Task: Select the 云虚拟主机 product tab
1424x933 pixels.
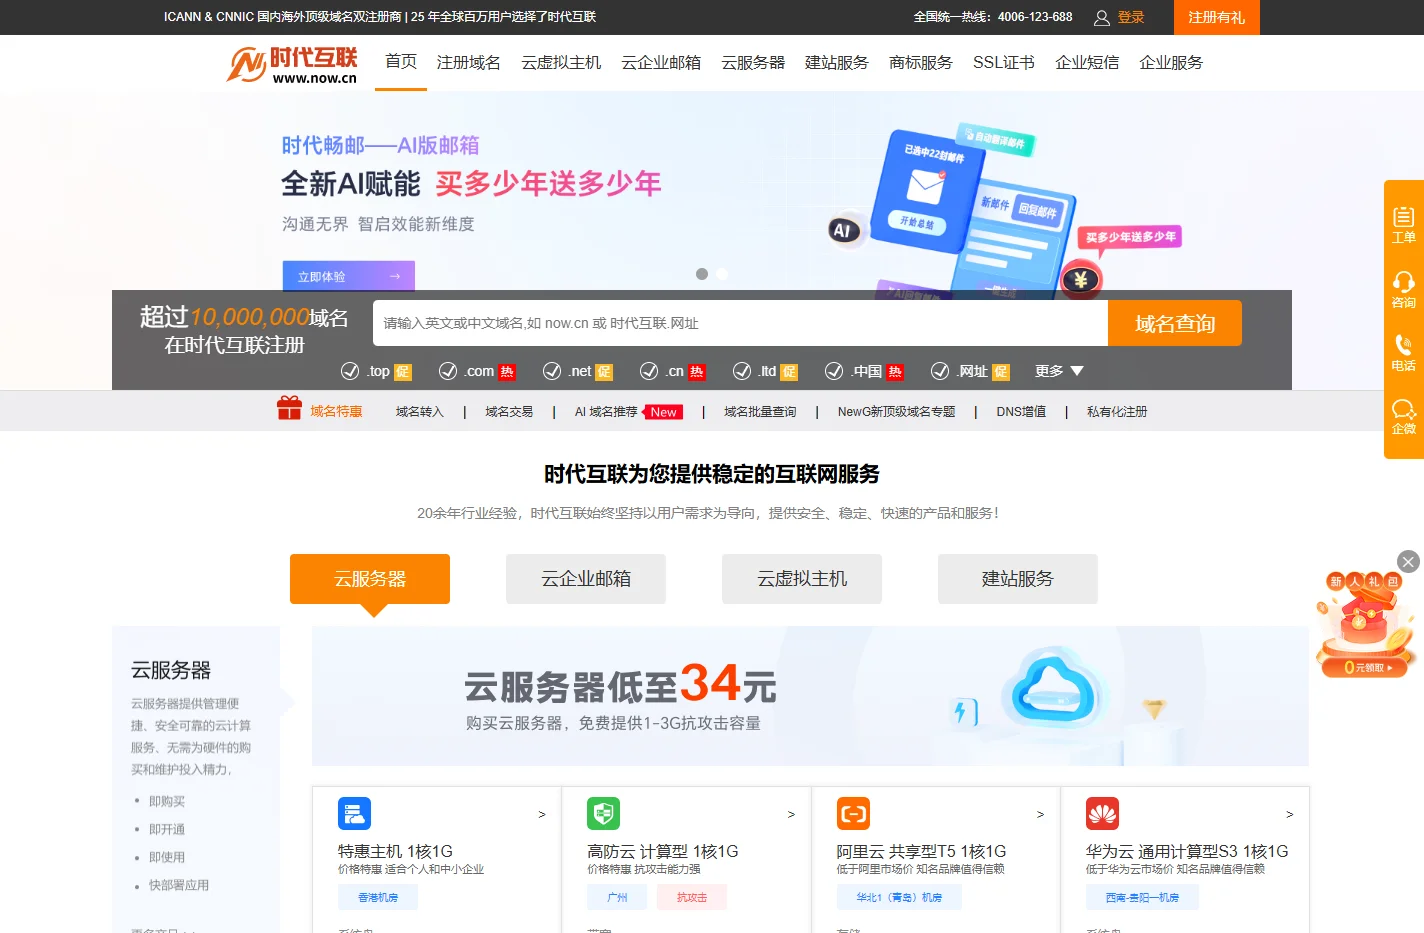Action: click(x=802, y=579)
